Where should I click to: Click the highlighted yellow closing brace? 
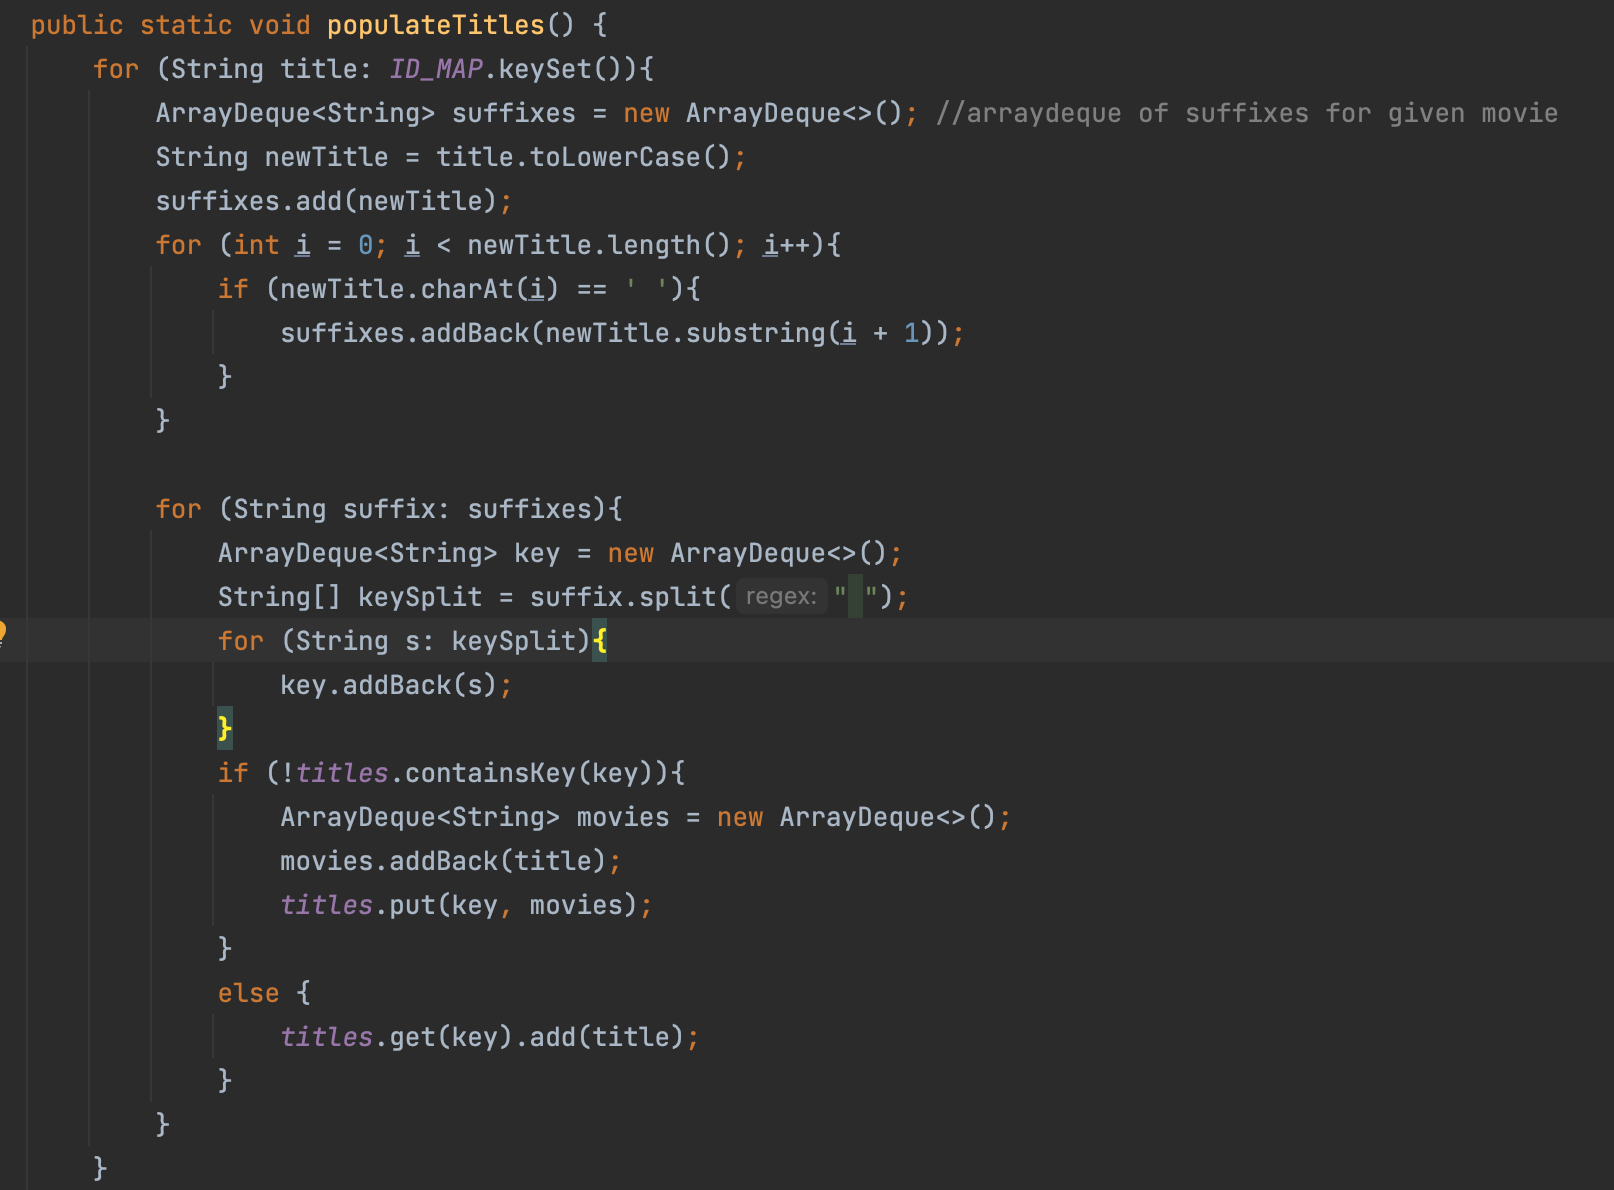224,728
